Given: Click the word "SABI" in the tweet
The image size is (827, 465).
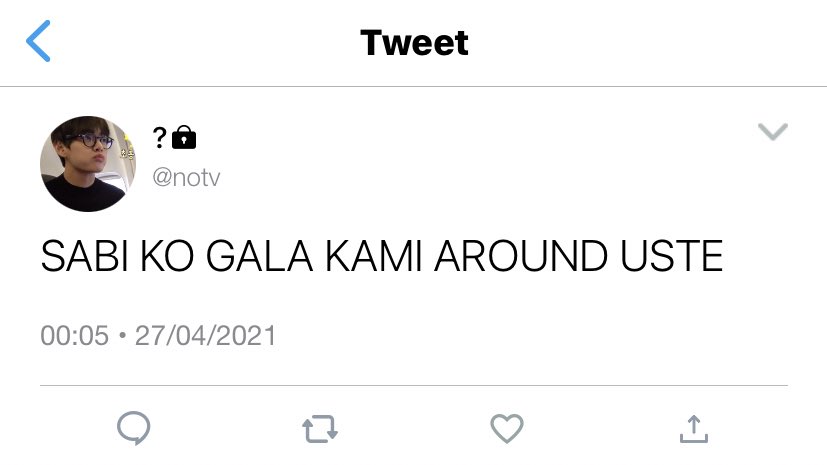Looking at the screenshot, I should pos(84,256).
